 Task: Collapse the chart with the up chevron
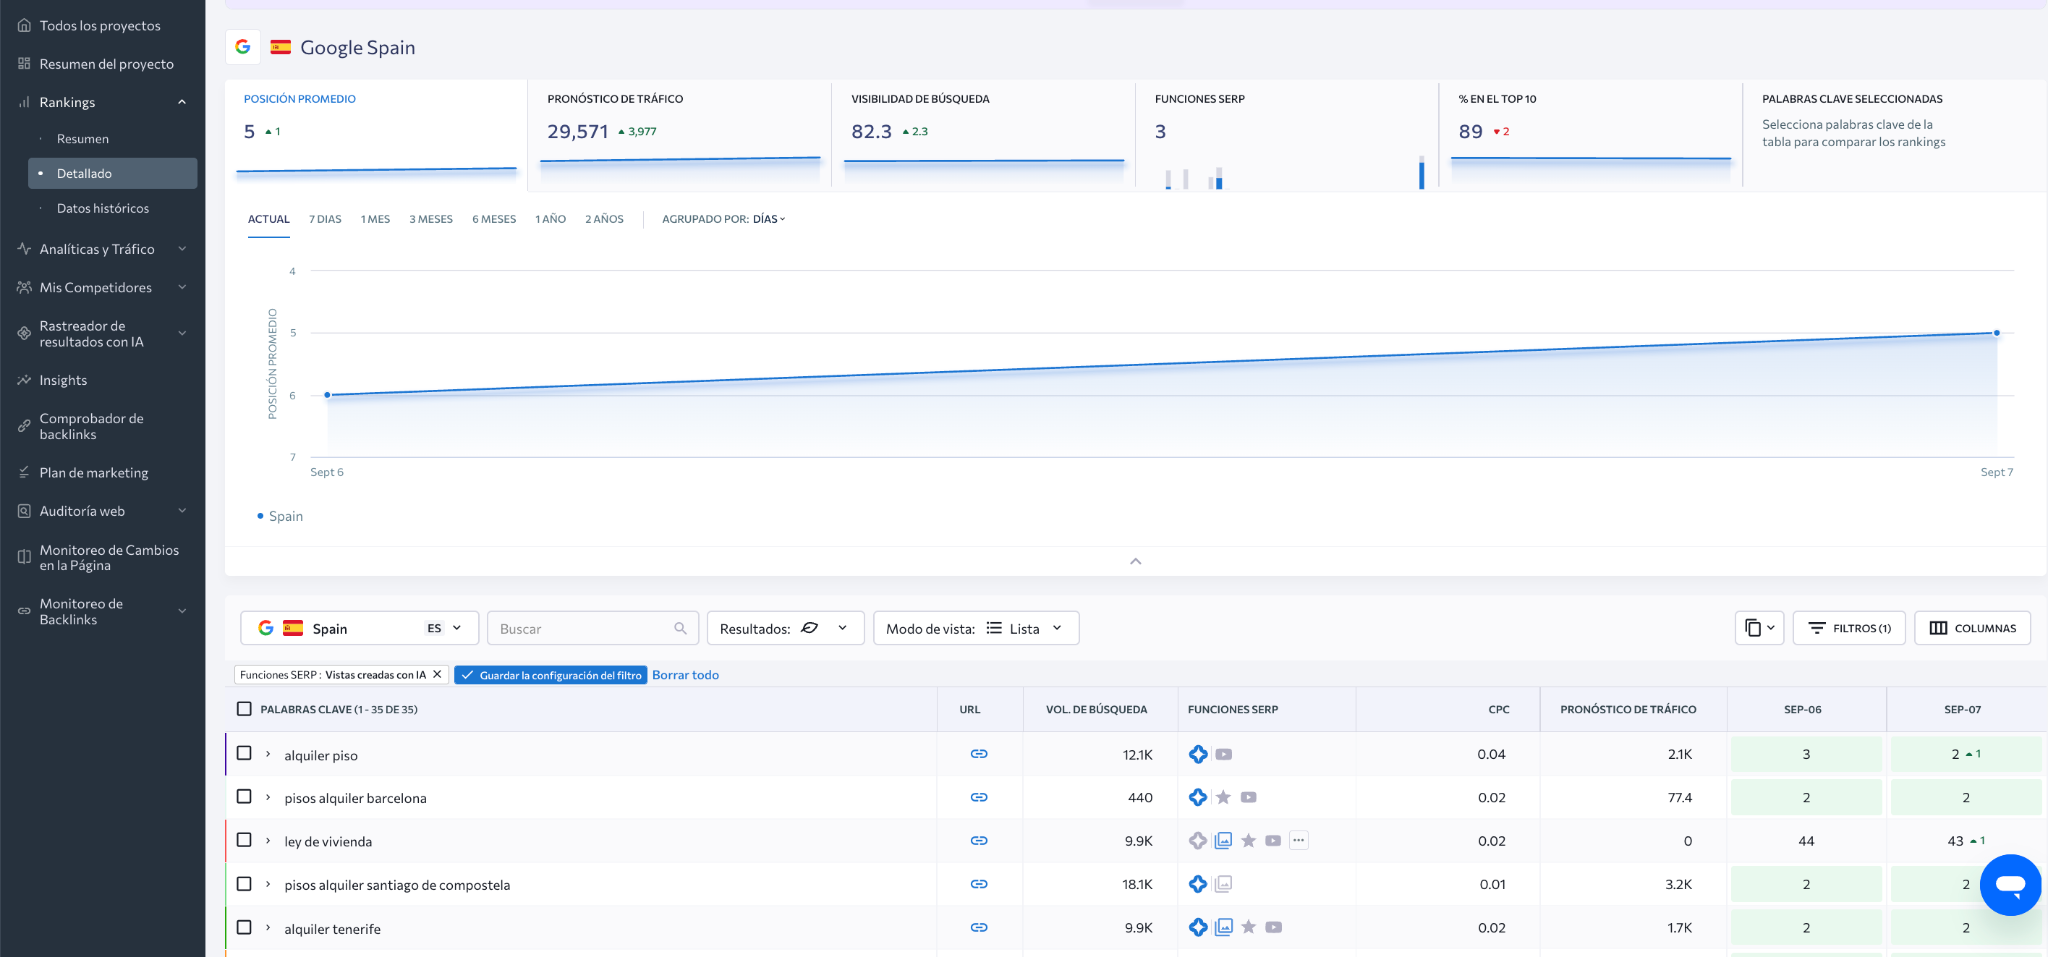point(1135,561)
